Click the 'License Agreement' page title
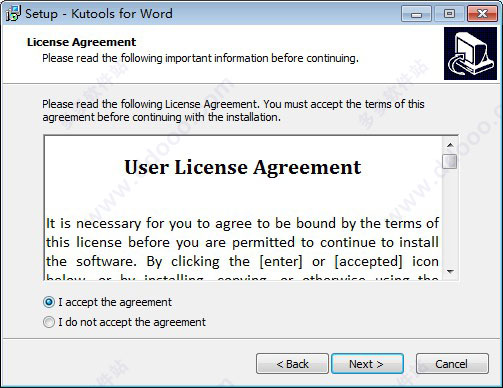The height and width of the screenshot is (388, 503). [x=81, y=42]
